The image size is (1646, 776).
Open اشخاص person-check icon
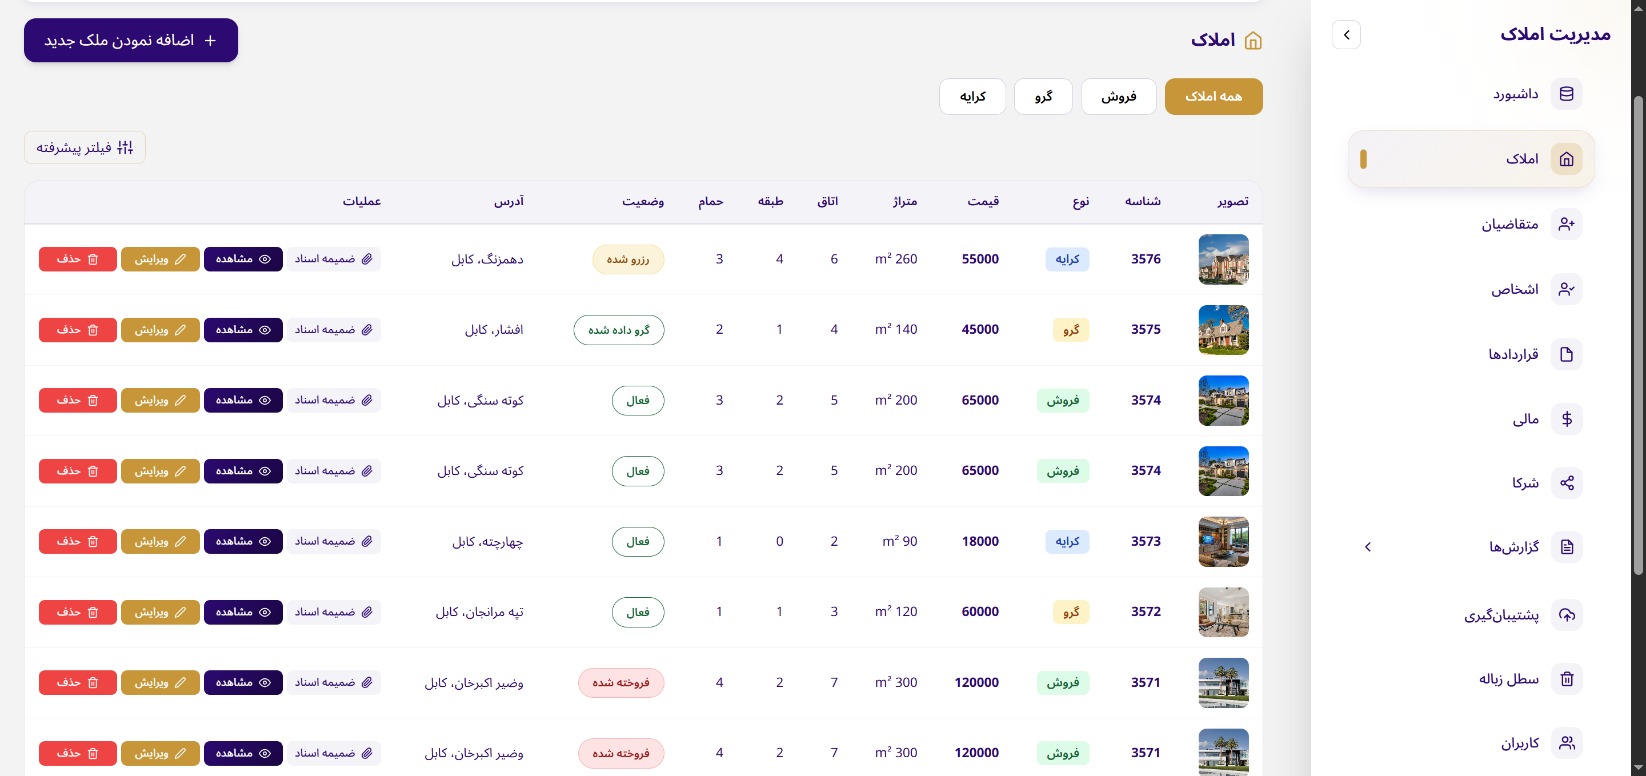pos(1566,289)
